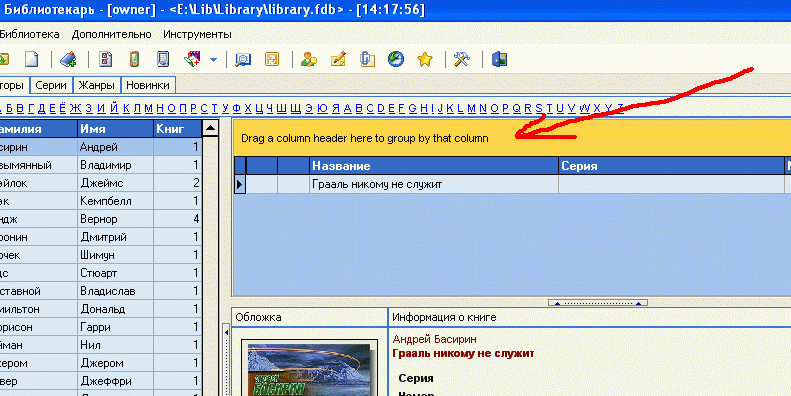This screenshot has width=791, height=396.
Task: Click the orange refresh toolbar icon
Action: coord(272,60)
